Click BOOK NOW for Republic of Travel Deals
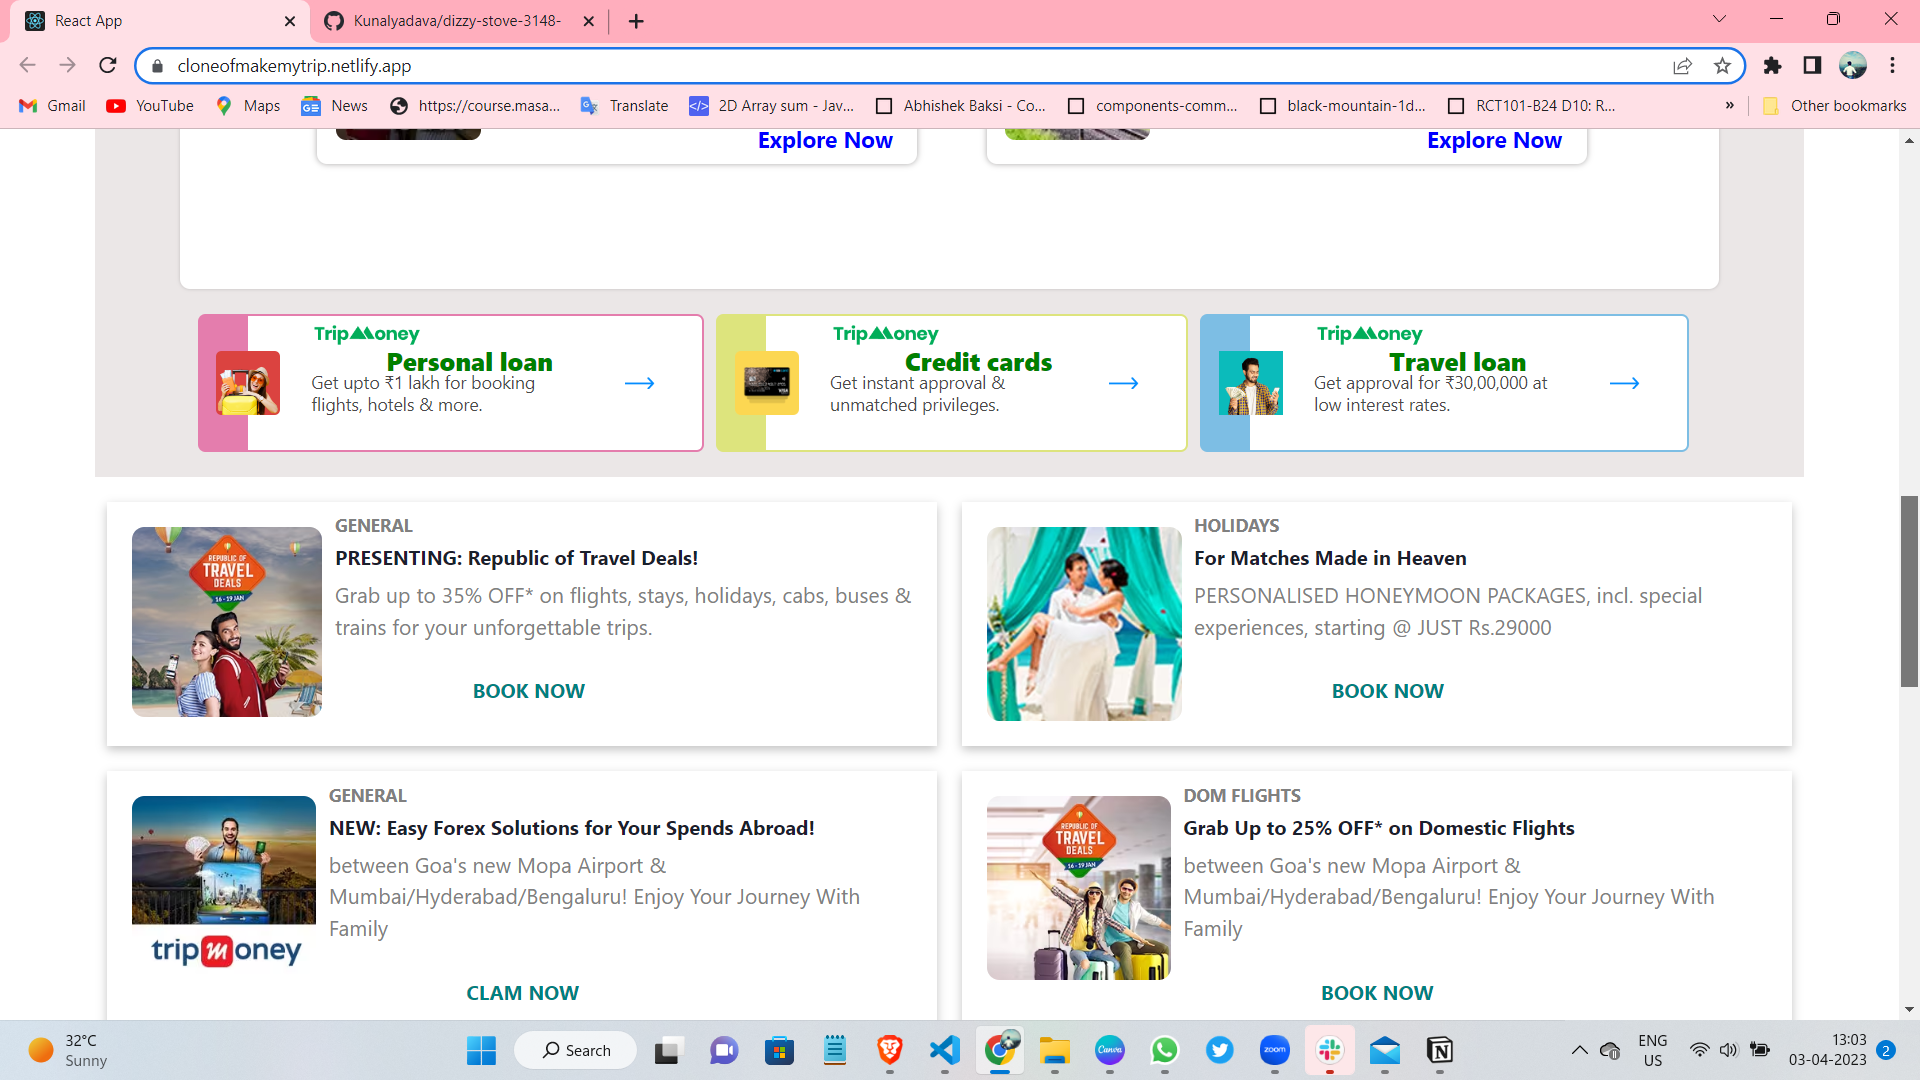The width and height of the screenshot is (1920, 1080). (528, 691)
